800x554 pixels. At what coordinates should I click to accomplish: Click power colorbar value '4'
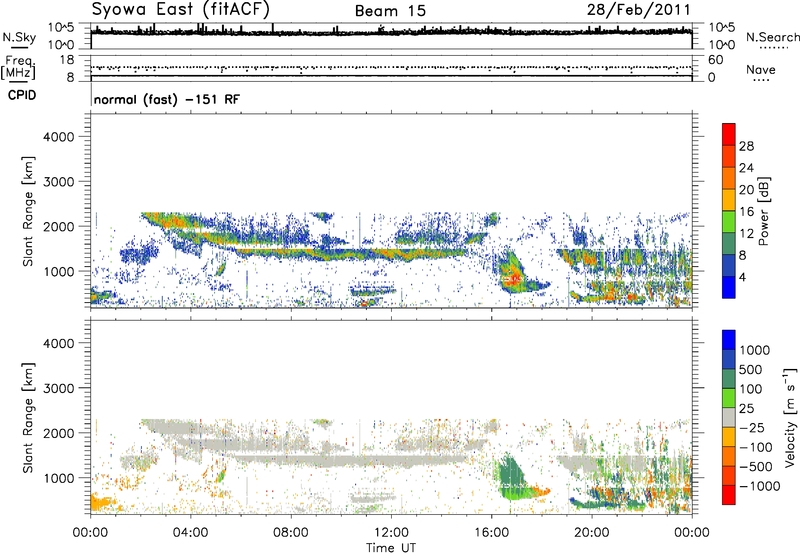point(742,277)
